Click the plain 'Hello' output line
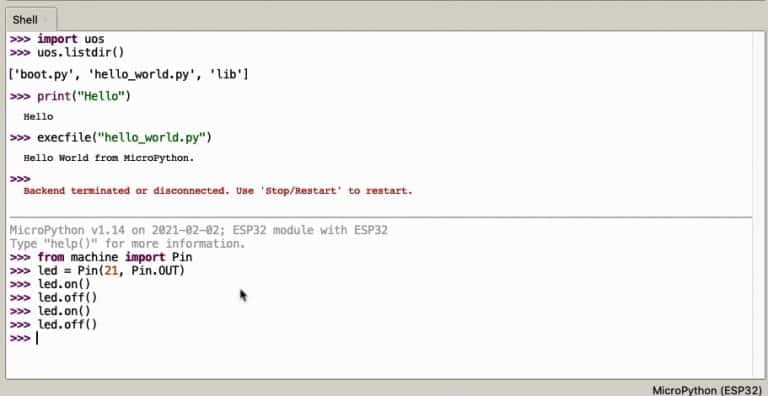The image size is (768, 396). click(38, 117)
